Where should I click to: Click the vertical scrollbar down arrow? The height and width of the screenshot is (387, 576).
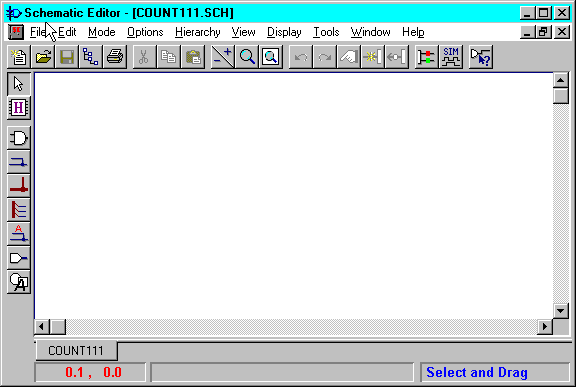pyautogui.click(x=561, y=311)
